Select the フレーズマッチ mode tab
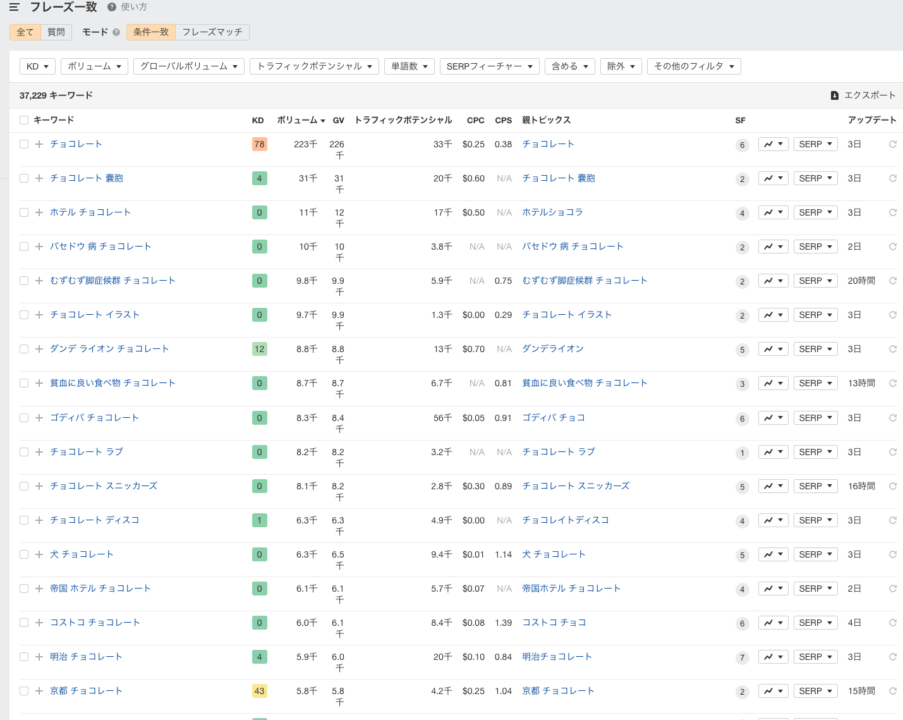The height and width of the screenshot is (720, 903). coord(212,32)
